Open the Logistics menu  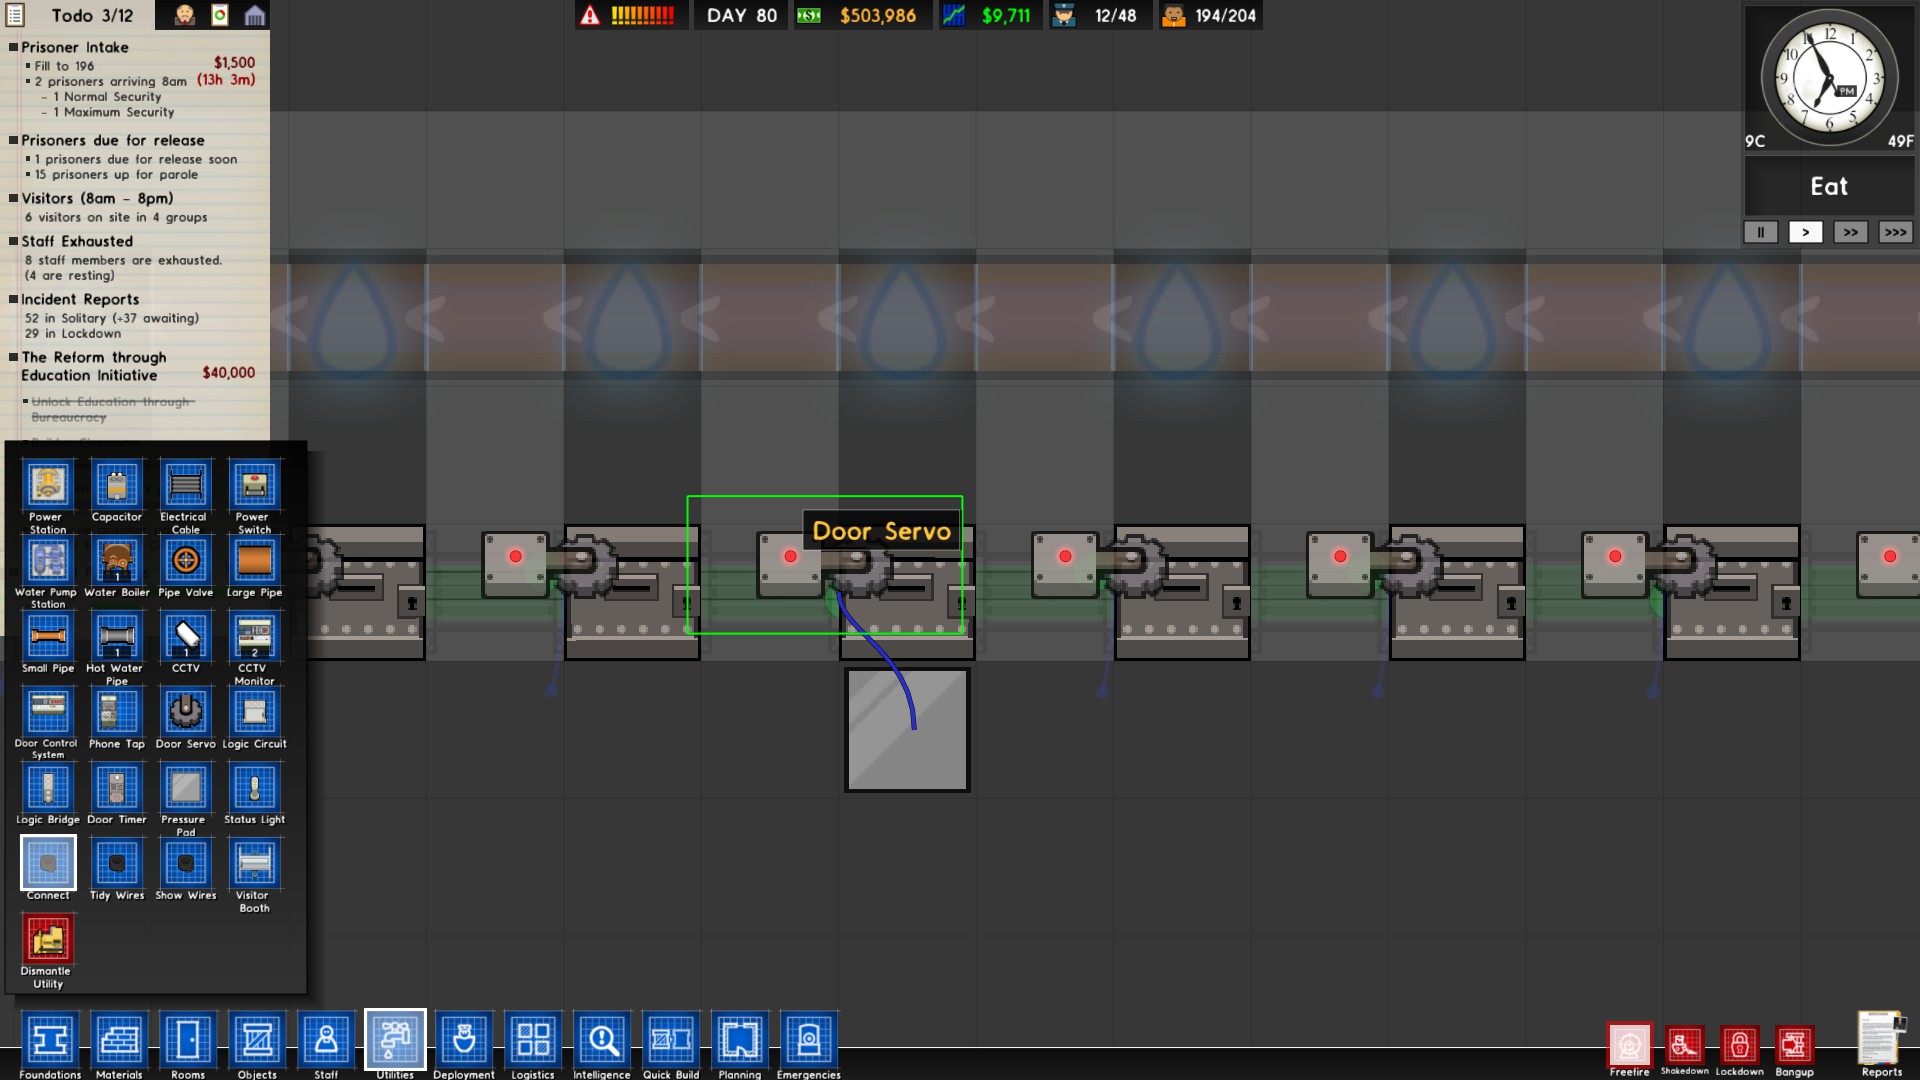[533, 1040]
